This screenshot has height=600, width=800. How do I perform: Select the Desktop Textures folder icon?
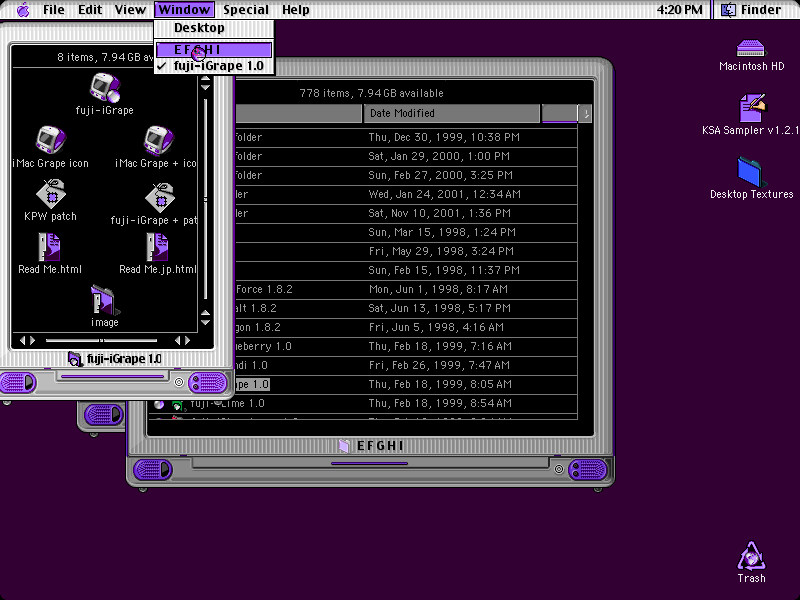[x=751, y=172]
